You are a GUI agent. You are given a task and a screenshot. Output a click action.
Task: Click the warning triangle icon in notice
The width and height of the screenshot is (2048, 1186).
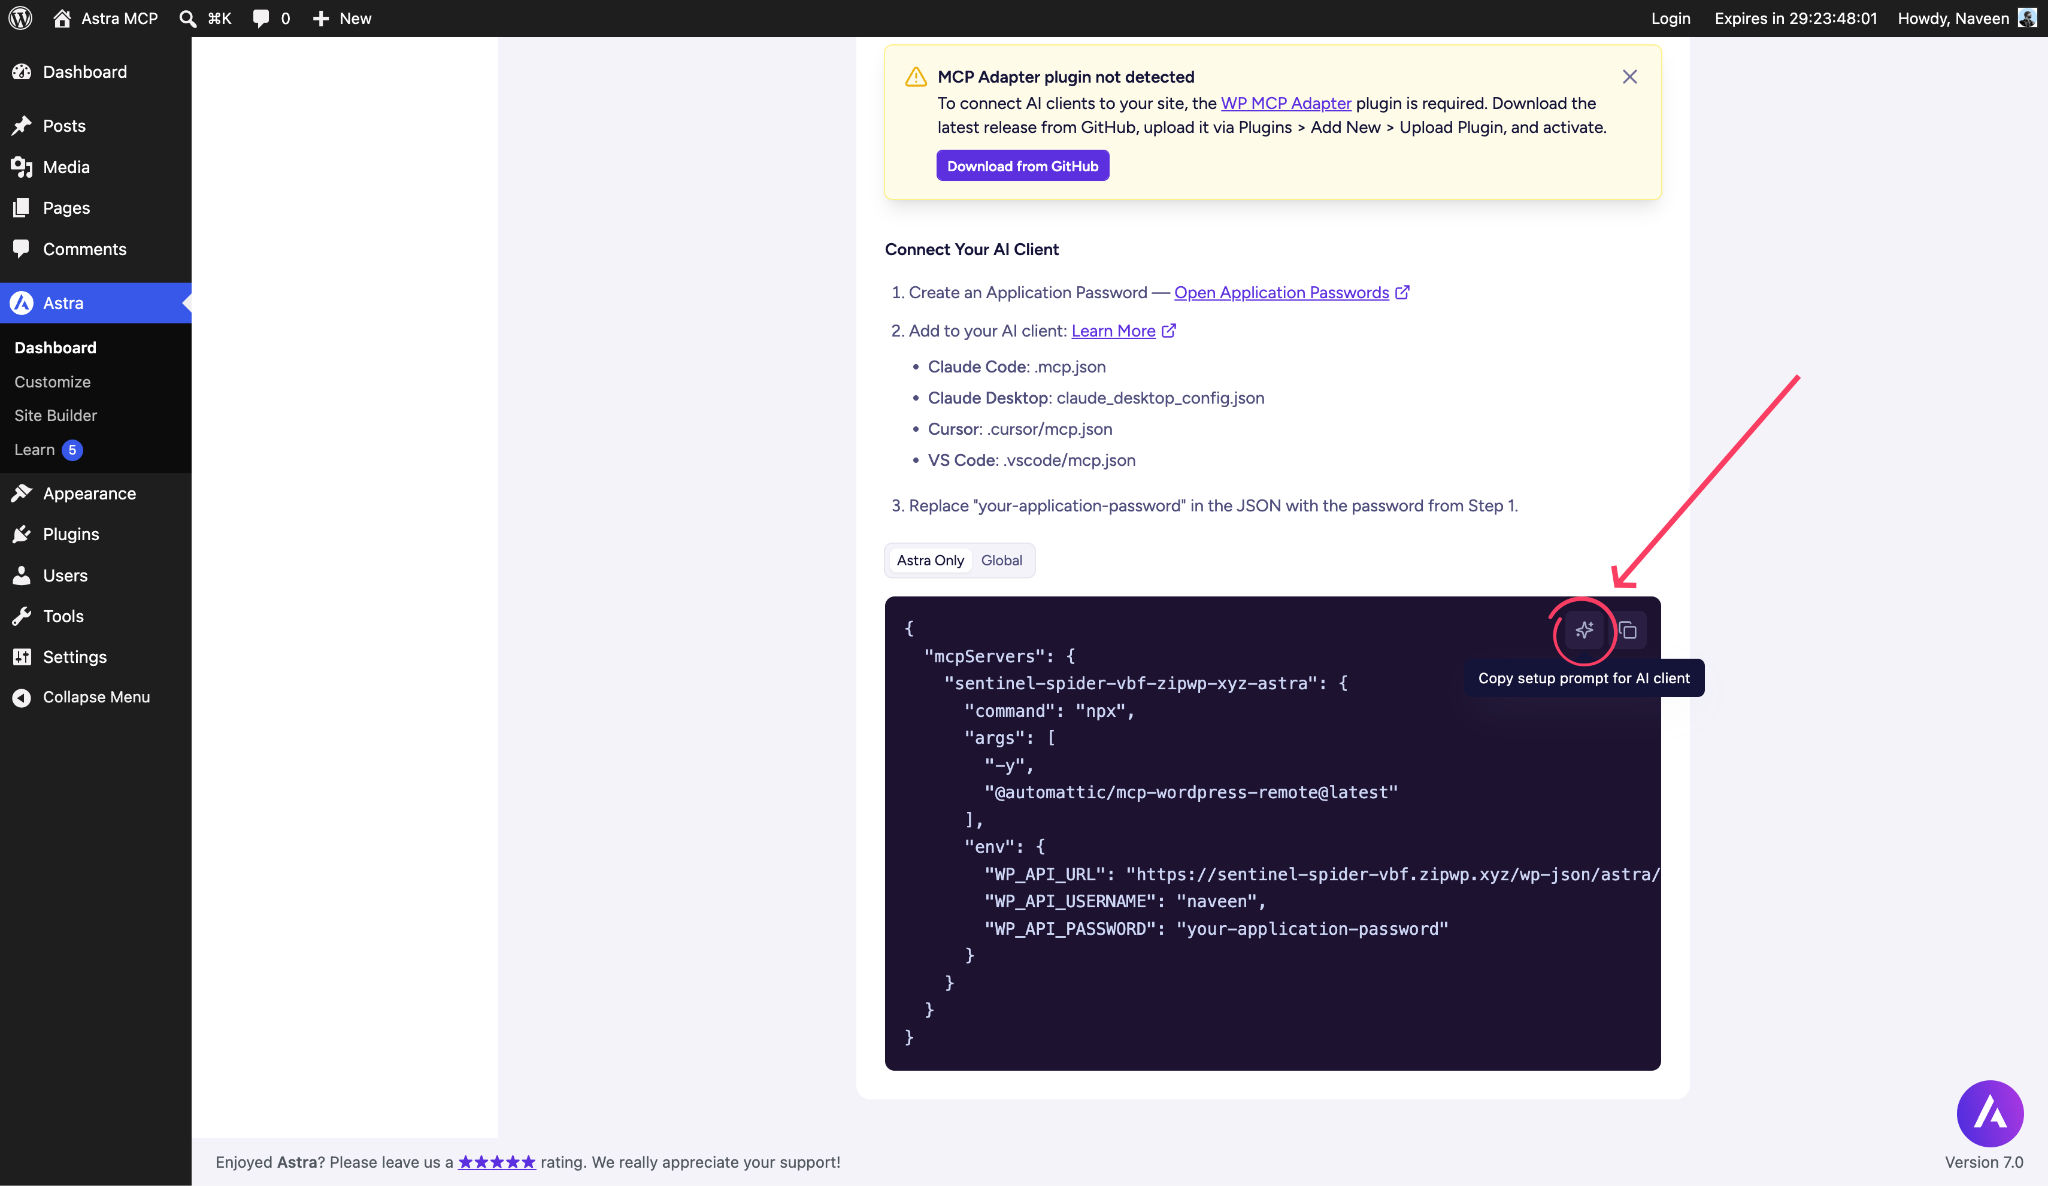(915, 77)
